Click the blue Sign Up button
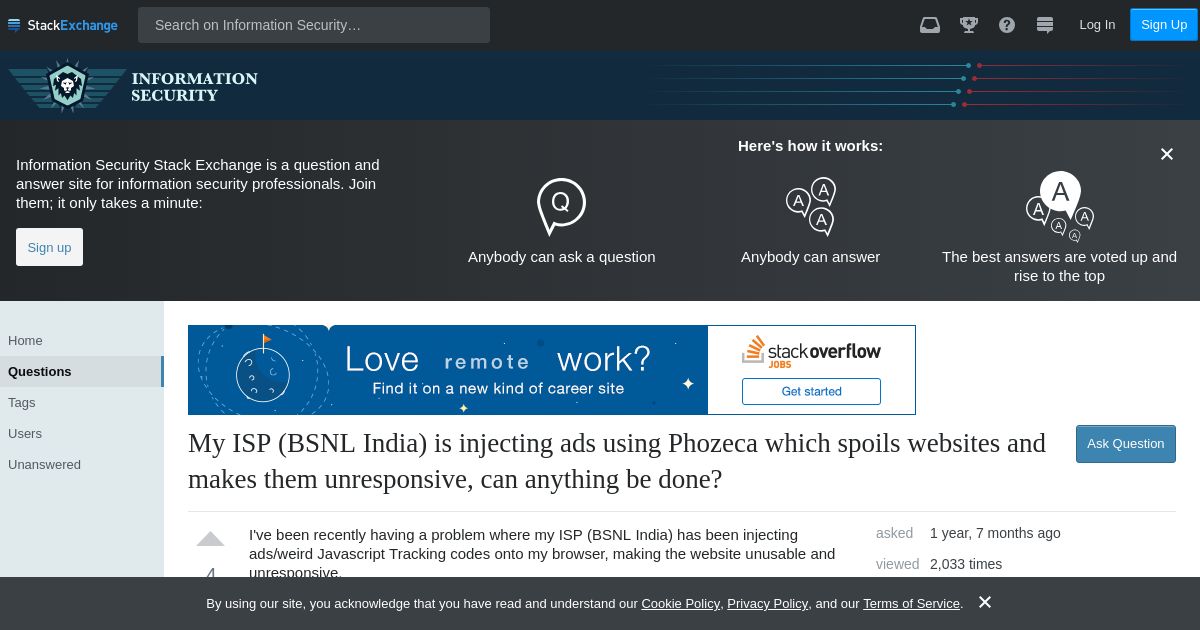Image resolution: width=1200 pixels, height=630 pixels. pyautogui.click(x=1164, y=25)
